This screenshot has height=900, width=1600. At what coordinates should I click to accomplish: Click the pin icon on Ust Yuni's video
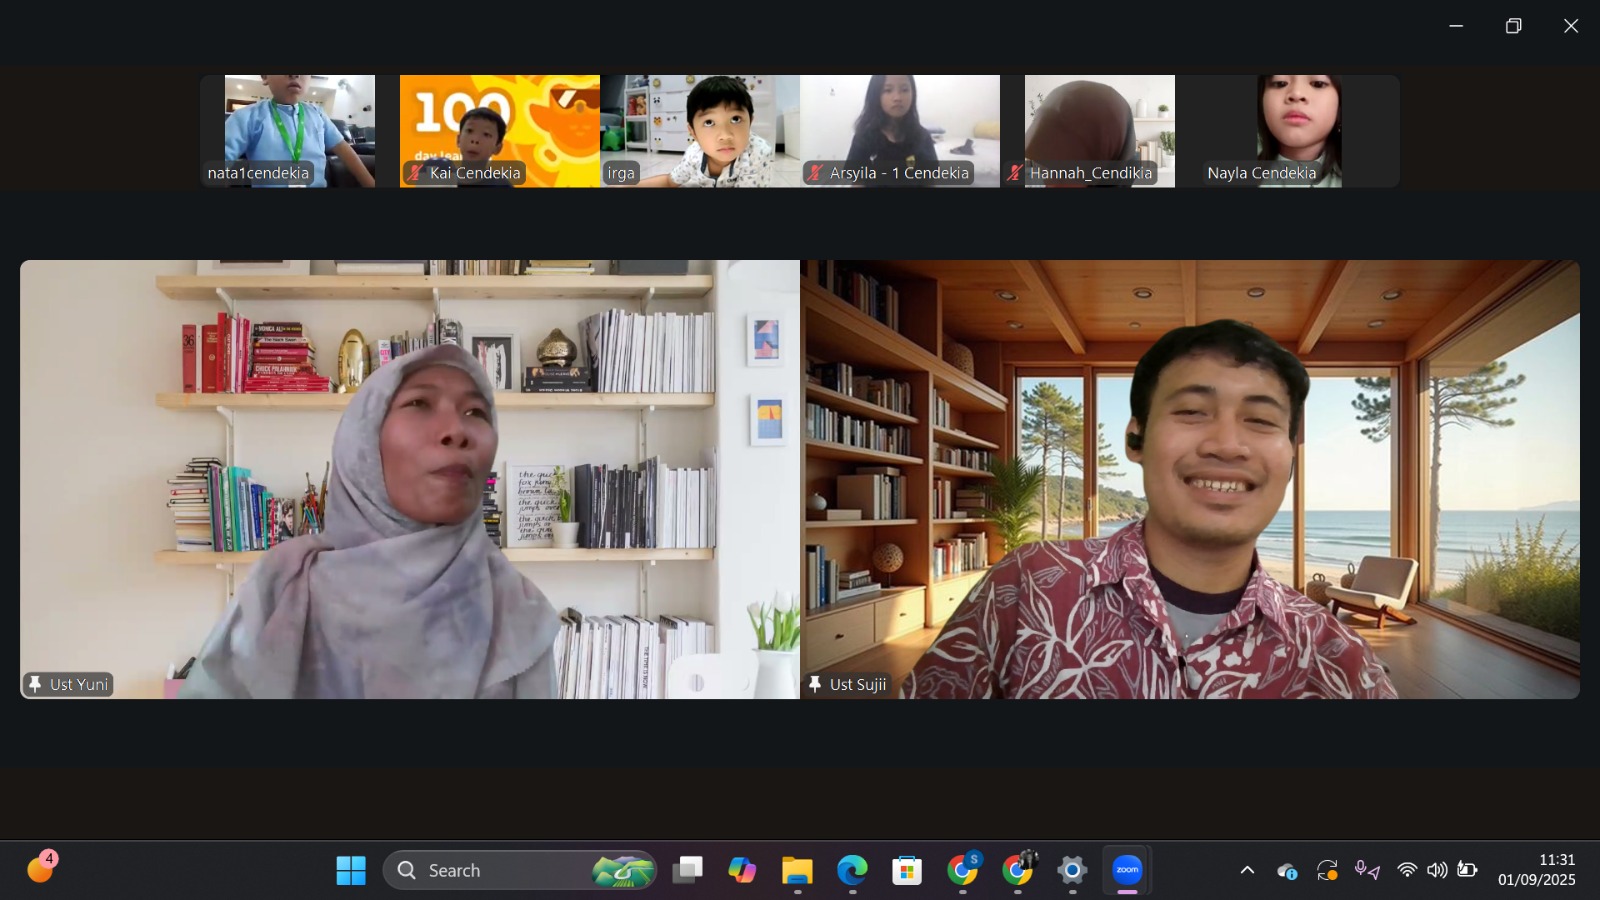tap(35, 684)
